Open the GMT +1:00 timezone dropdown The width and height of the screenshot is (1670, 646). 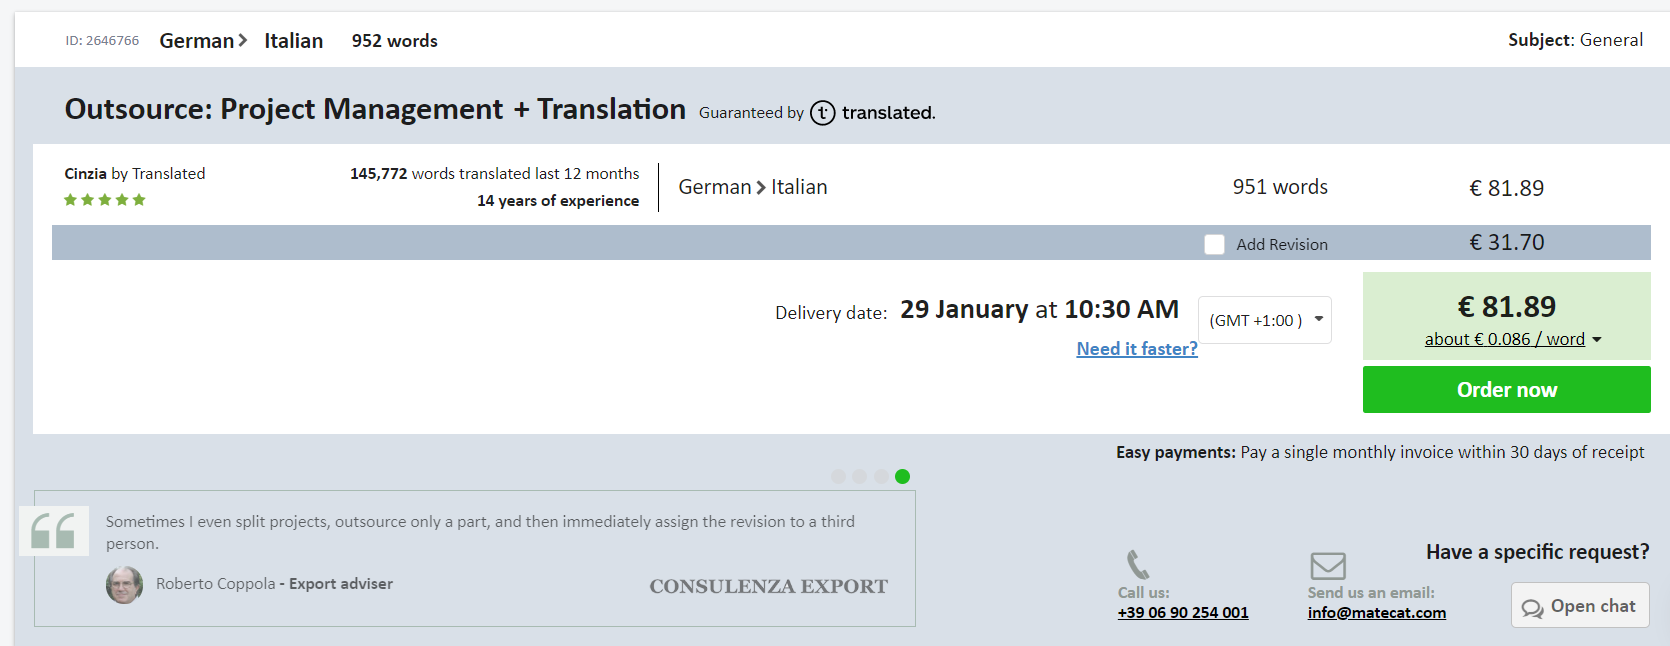(1265, 320)
